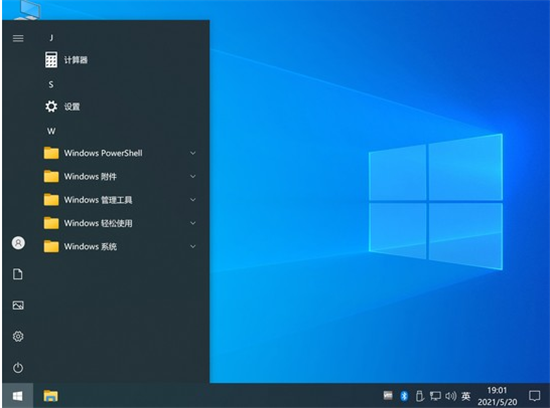The image size is (550, 408).
Task: Click the Windows 附件 folder icon
Action: pyautogui.click(x=51, y=176)
